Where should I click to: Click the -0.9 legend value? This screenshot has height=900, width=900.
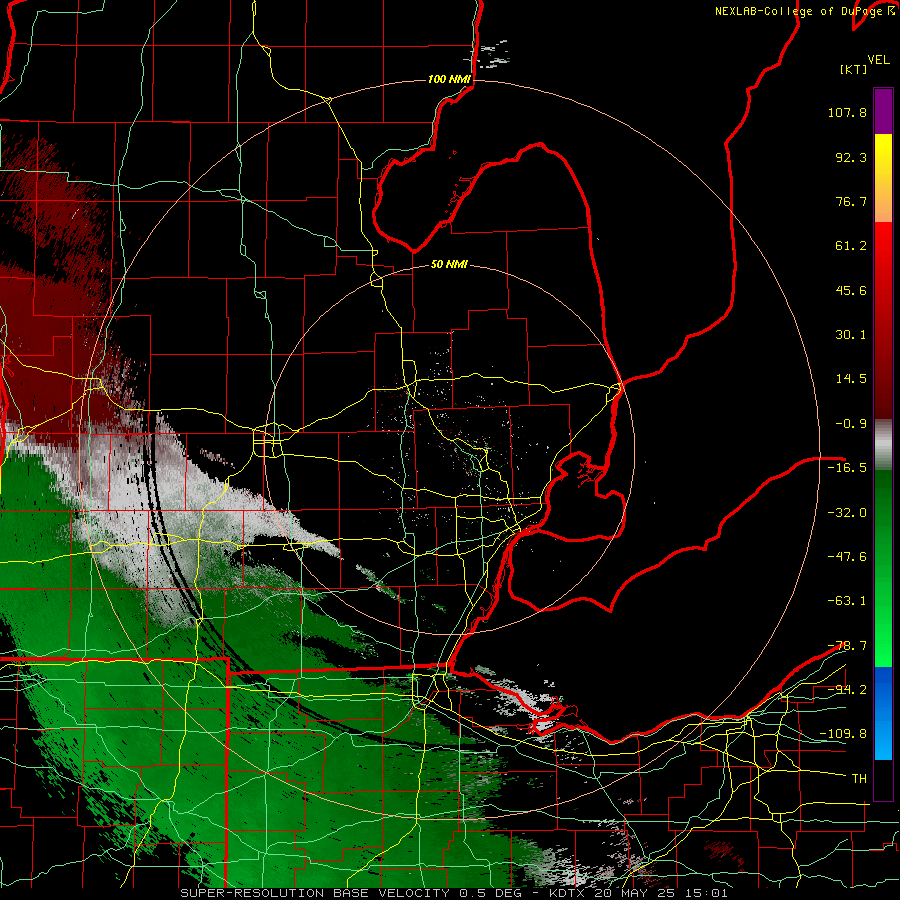tap(851, 424)
